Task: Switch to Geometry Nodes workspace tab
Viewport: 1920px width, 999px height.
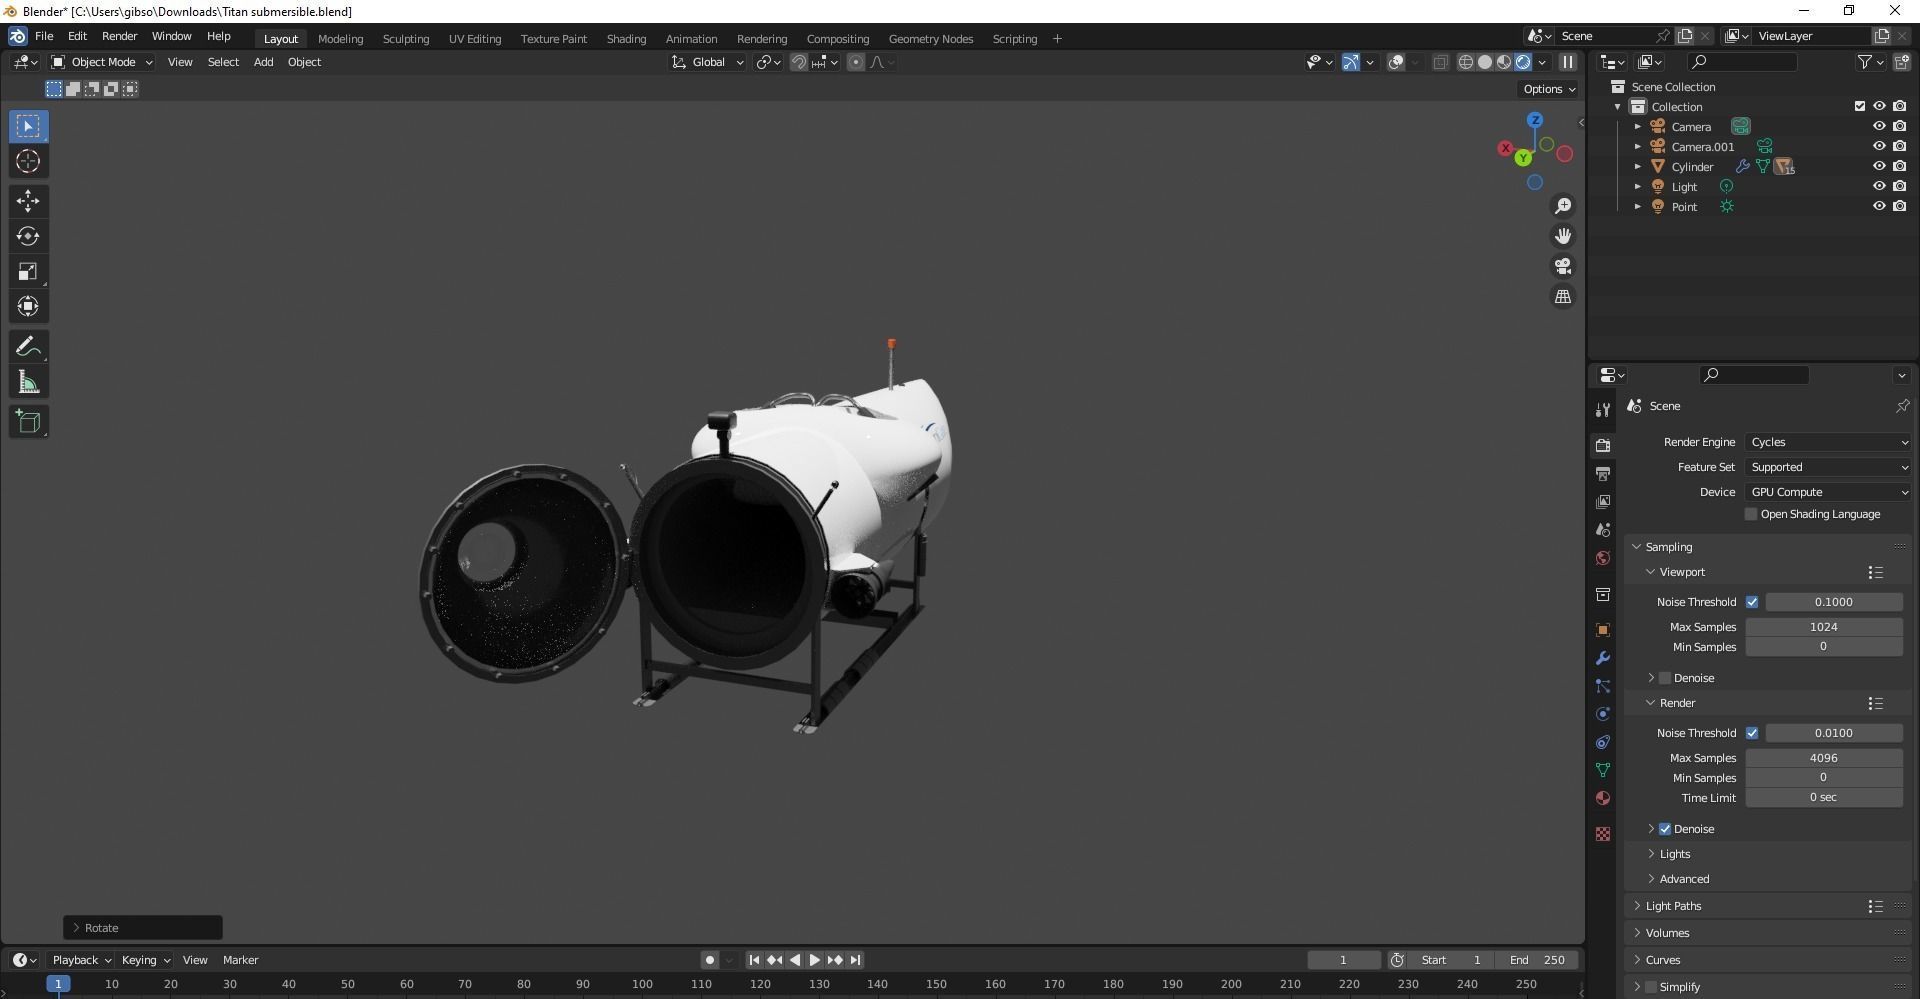Action: point(930,39)
